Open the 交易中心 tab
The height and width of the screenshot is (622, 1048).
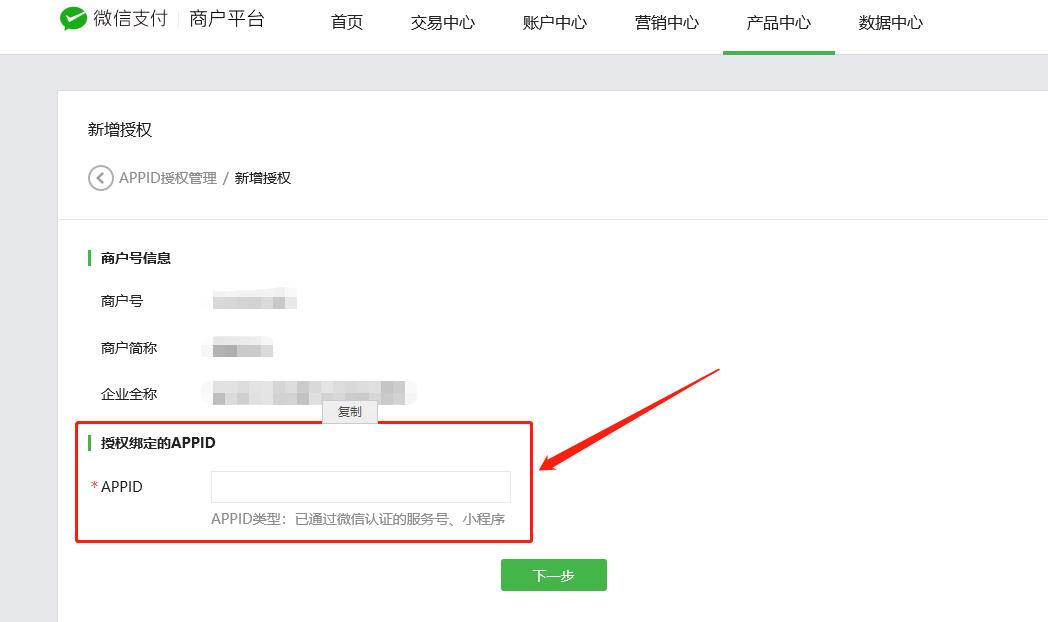(442, 23)
